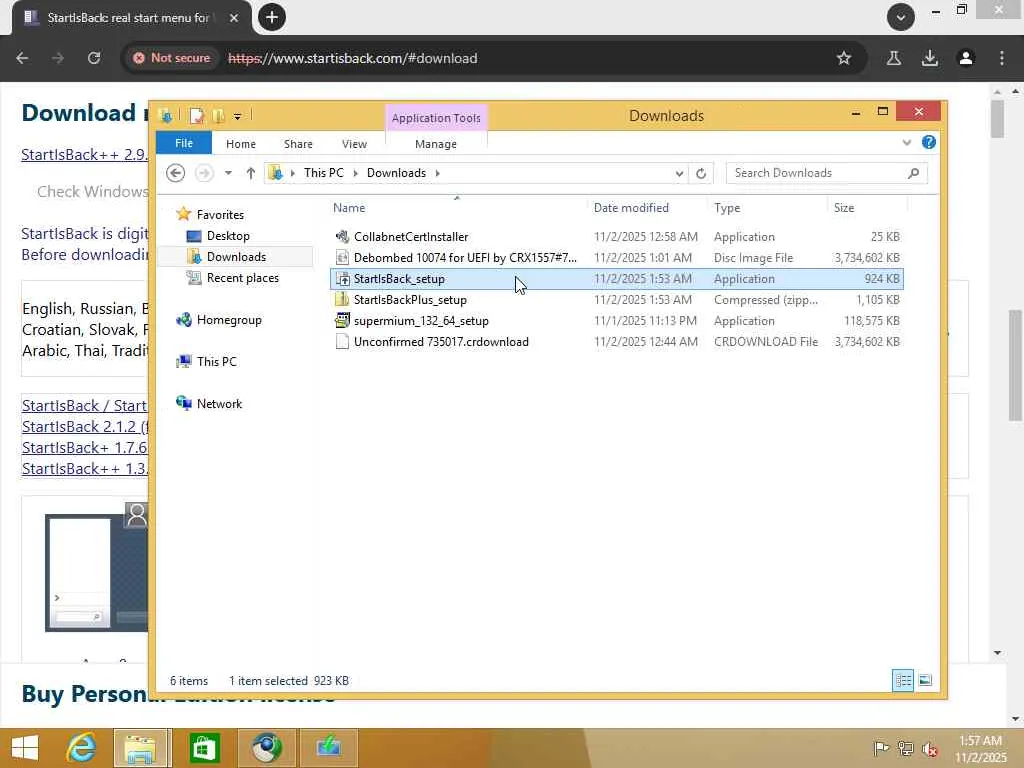The image size is (1024, 768).
Task: Select Recent places in navigation pane
Action: 242,278
